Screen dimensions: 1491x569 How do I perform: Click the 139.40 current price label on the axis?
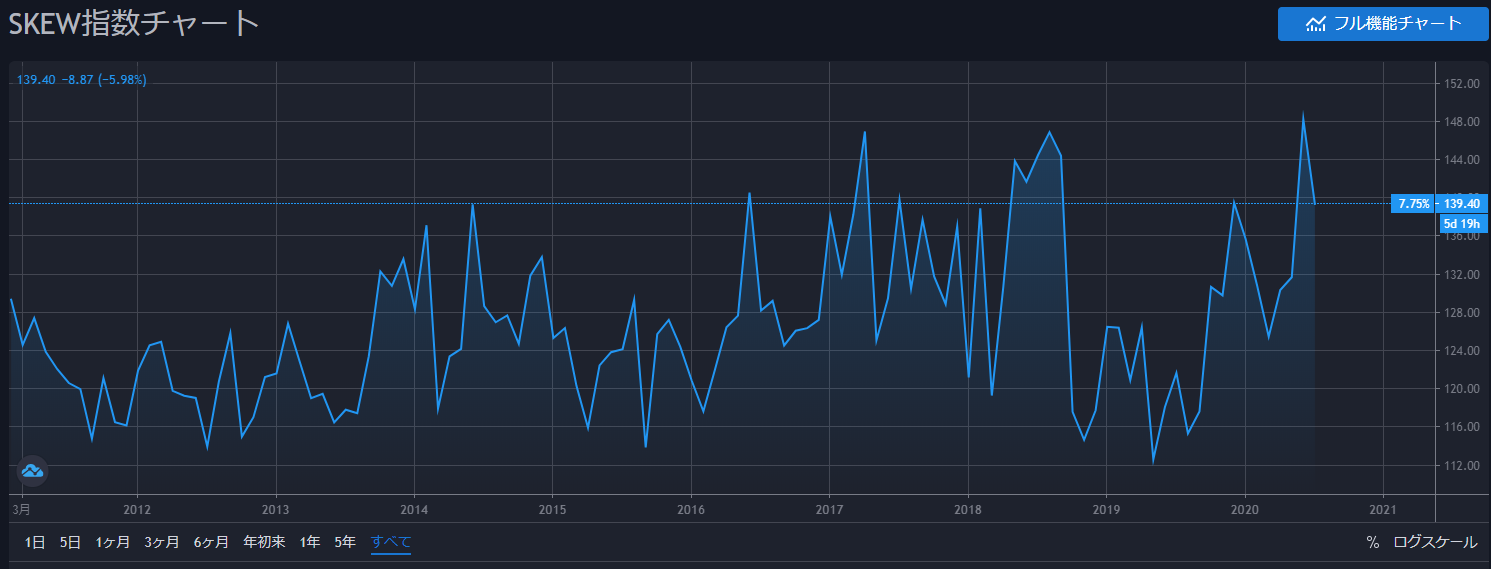coord(1461,203)
